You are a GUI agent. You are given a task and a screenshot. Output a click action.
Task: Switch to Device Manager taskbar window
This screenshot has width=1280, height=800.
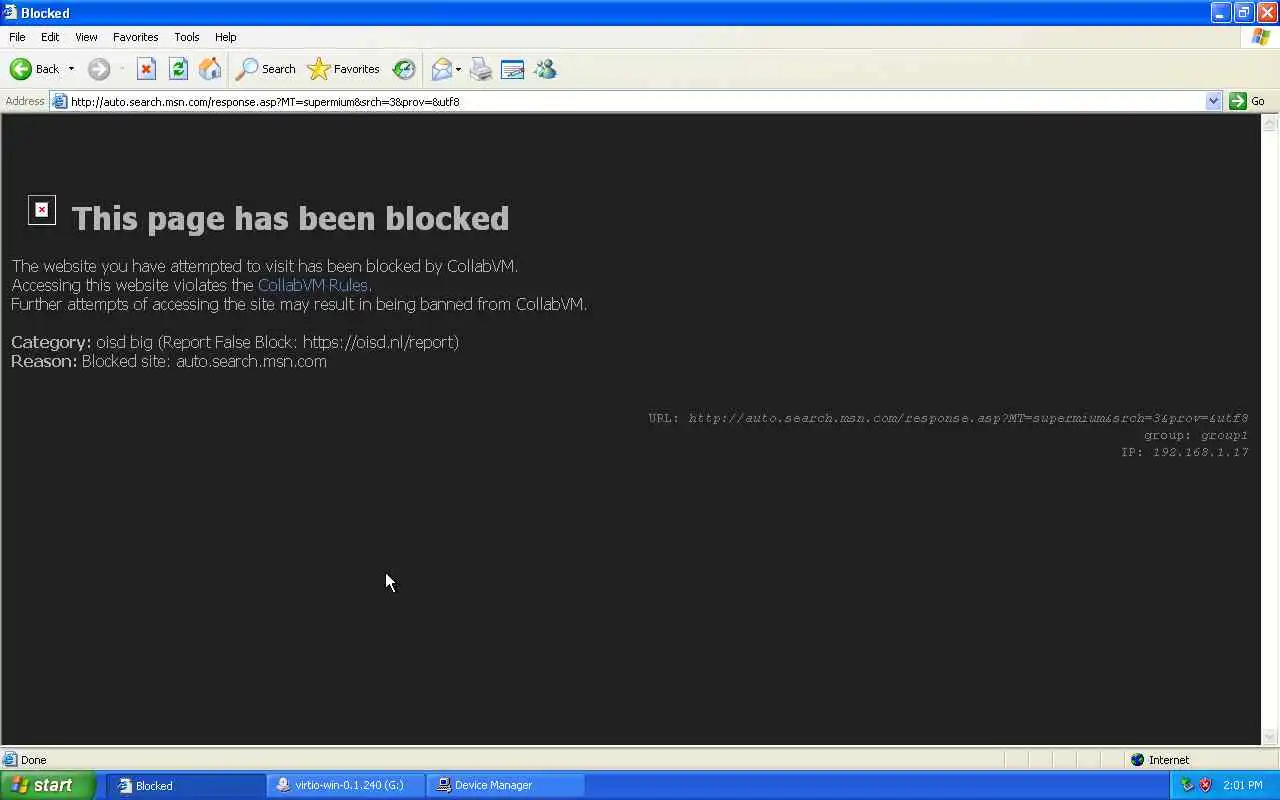[506, 785]
